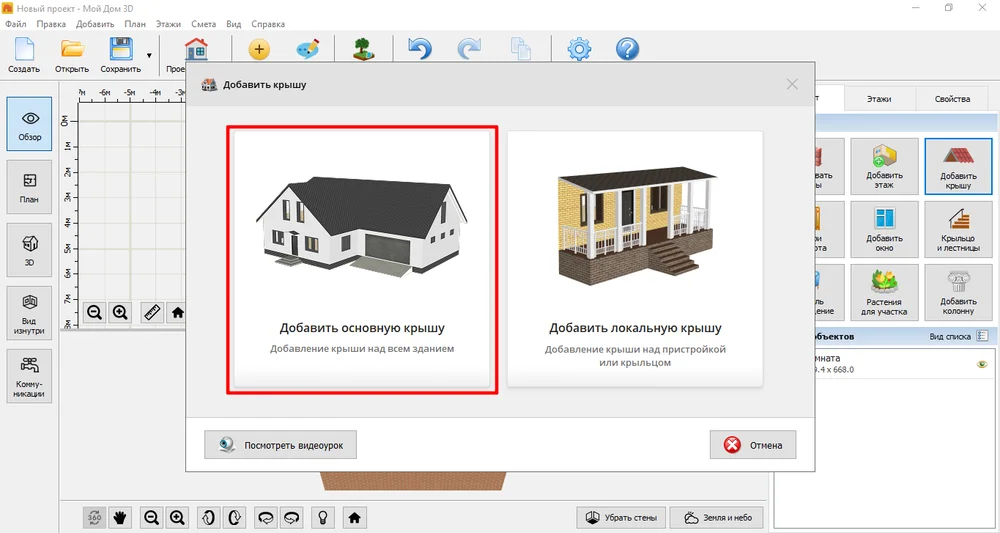Click the Undo arrow in toolbar
The width and height of the screenshot is (1000, 533).
pyautogui.click(x=419, y=49)
